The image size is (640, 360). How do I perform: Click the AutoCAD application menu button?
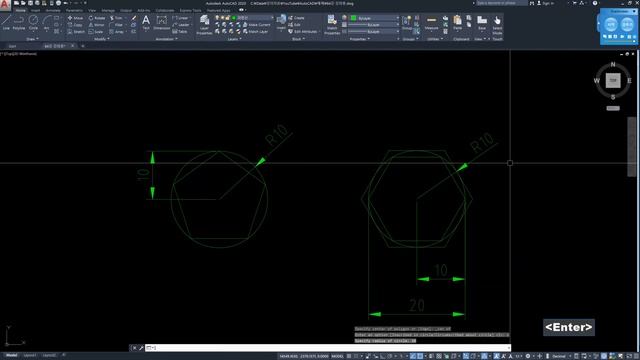tap(5, 5)
